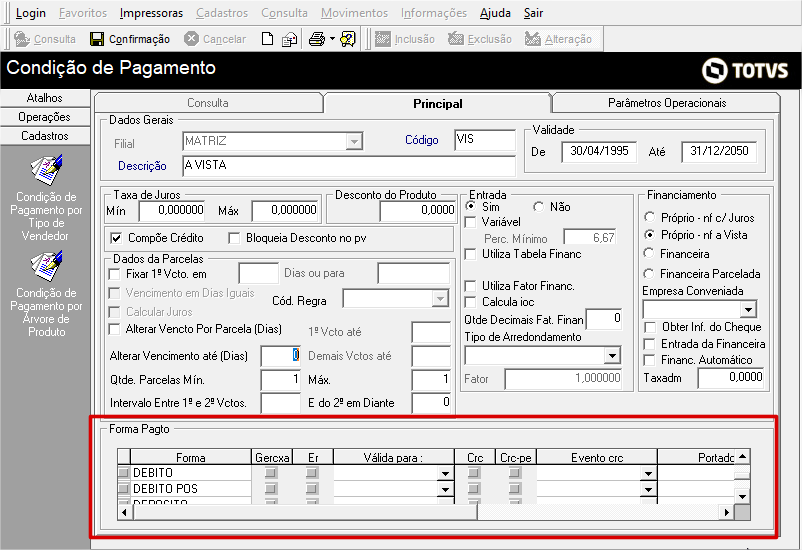The height and width of the screenshot is (550, 802).
Task: Click the Cadastros sidebar button
Action: (44, 136)
